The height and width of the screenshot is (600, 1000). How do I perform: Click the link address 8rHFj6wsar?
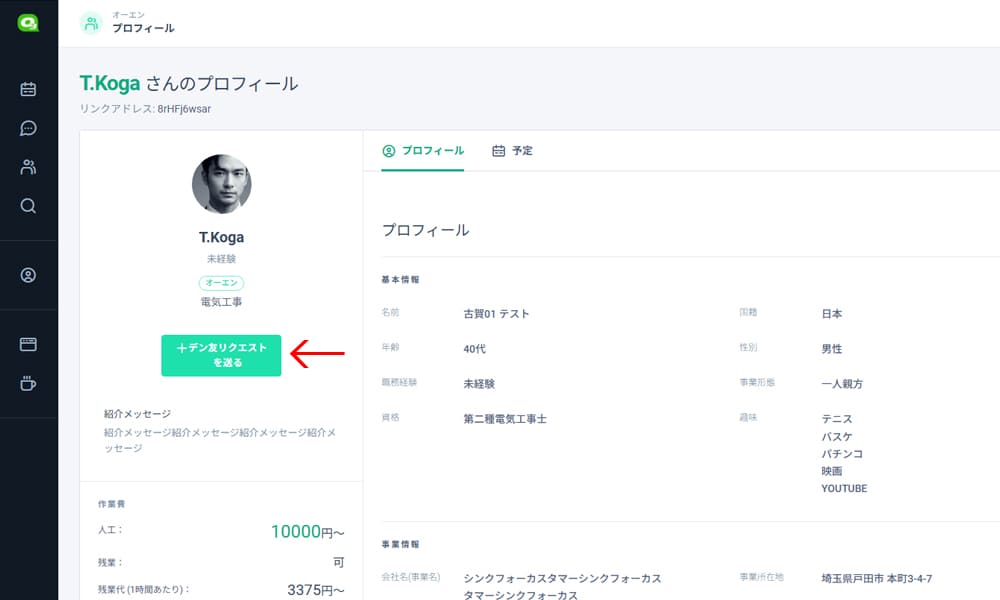tap(184, 108)
